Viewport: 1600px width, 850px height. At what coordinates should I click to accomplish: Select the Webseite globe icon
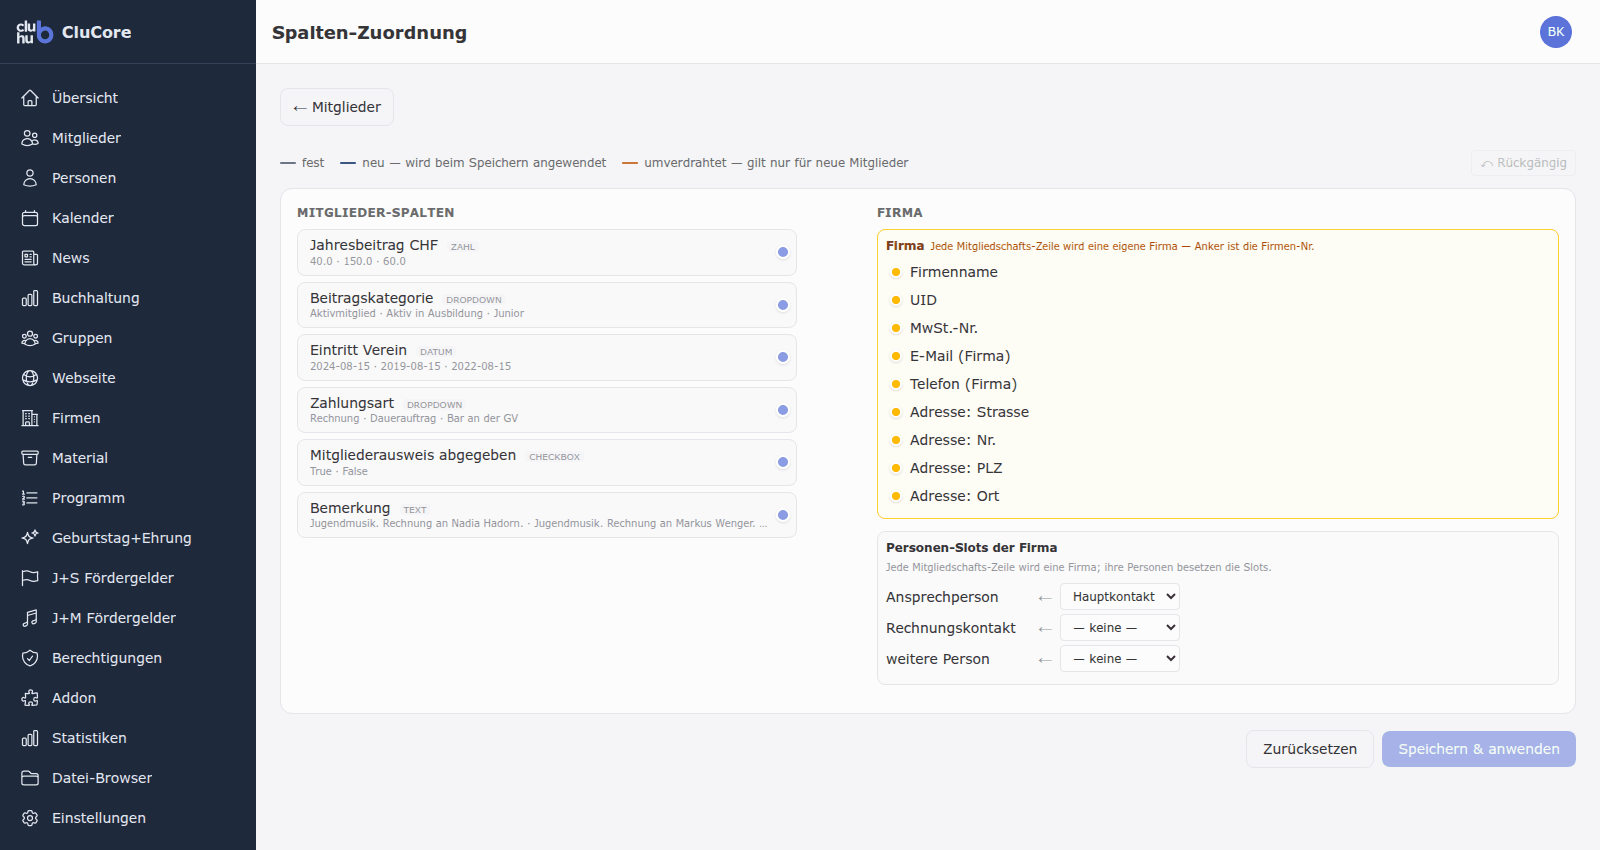tap(30, 378)
